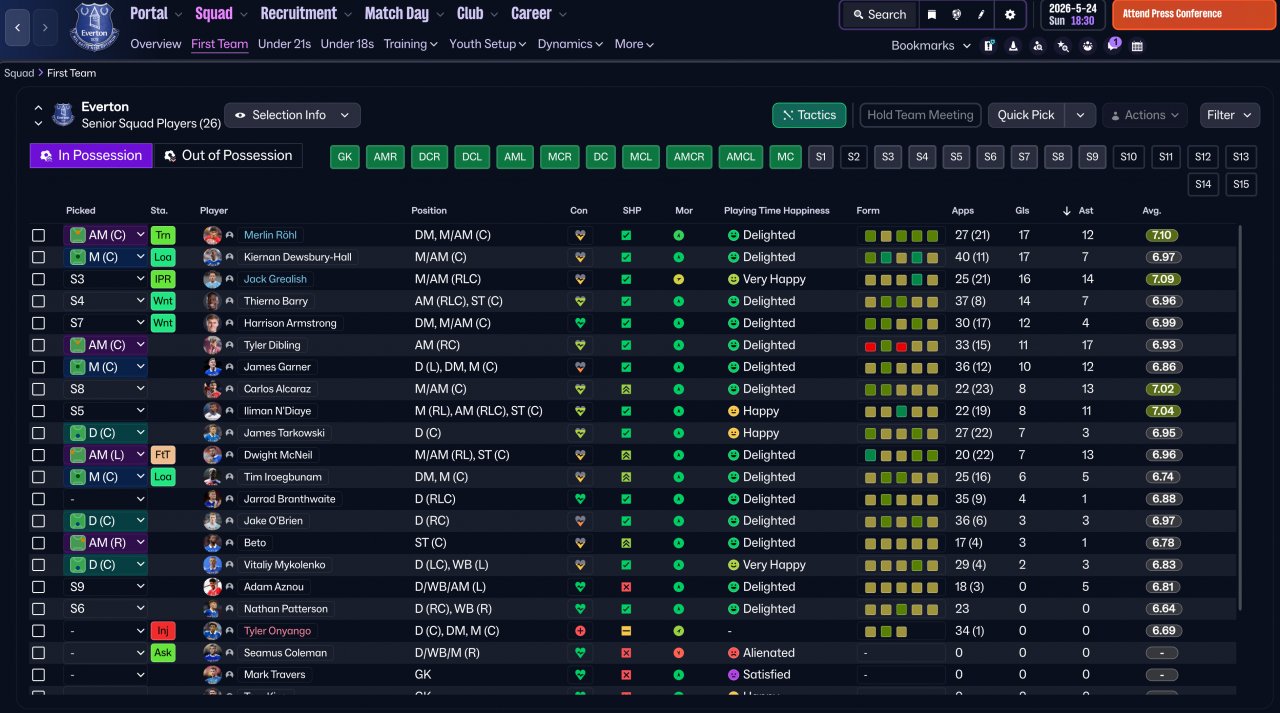Open the settings gear icon
Image resolution: width=1280 pixels, height=713 pixels.
[x=1010, y=15]
